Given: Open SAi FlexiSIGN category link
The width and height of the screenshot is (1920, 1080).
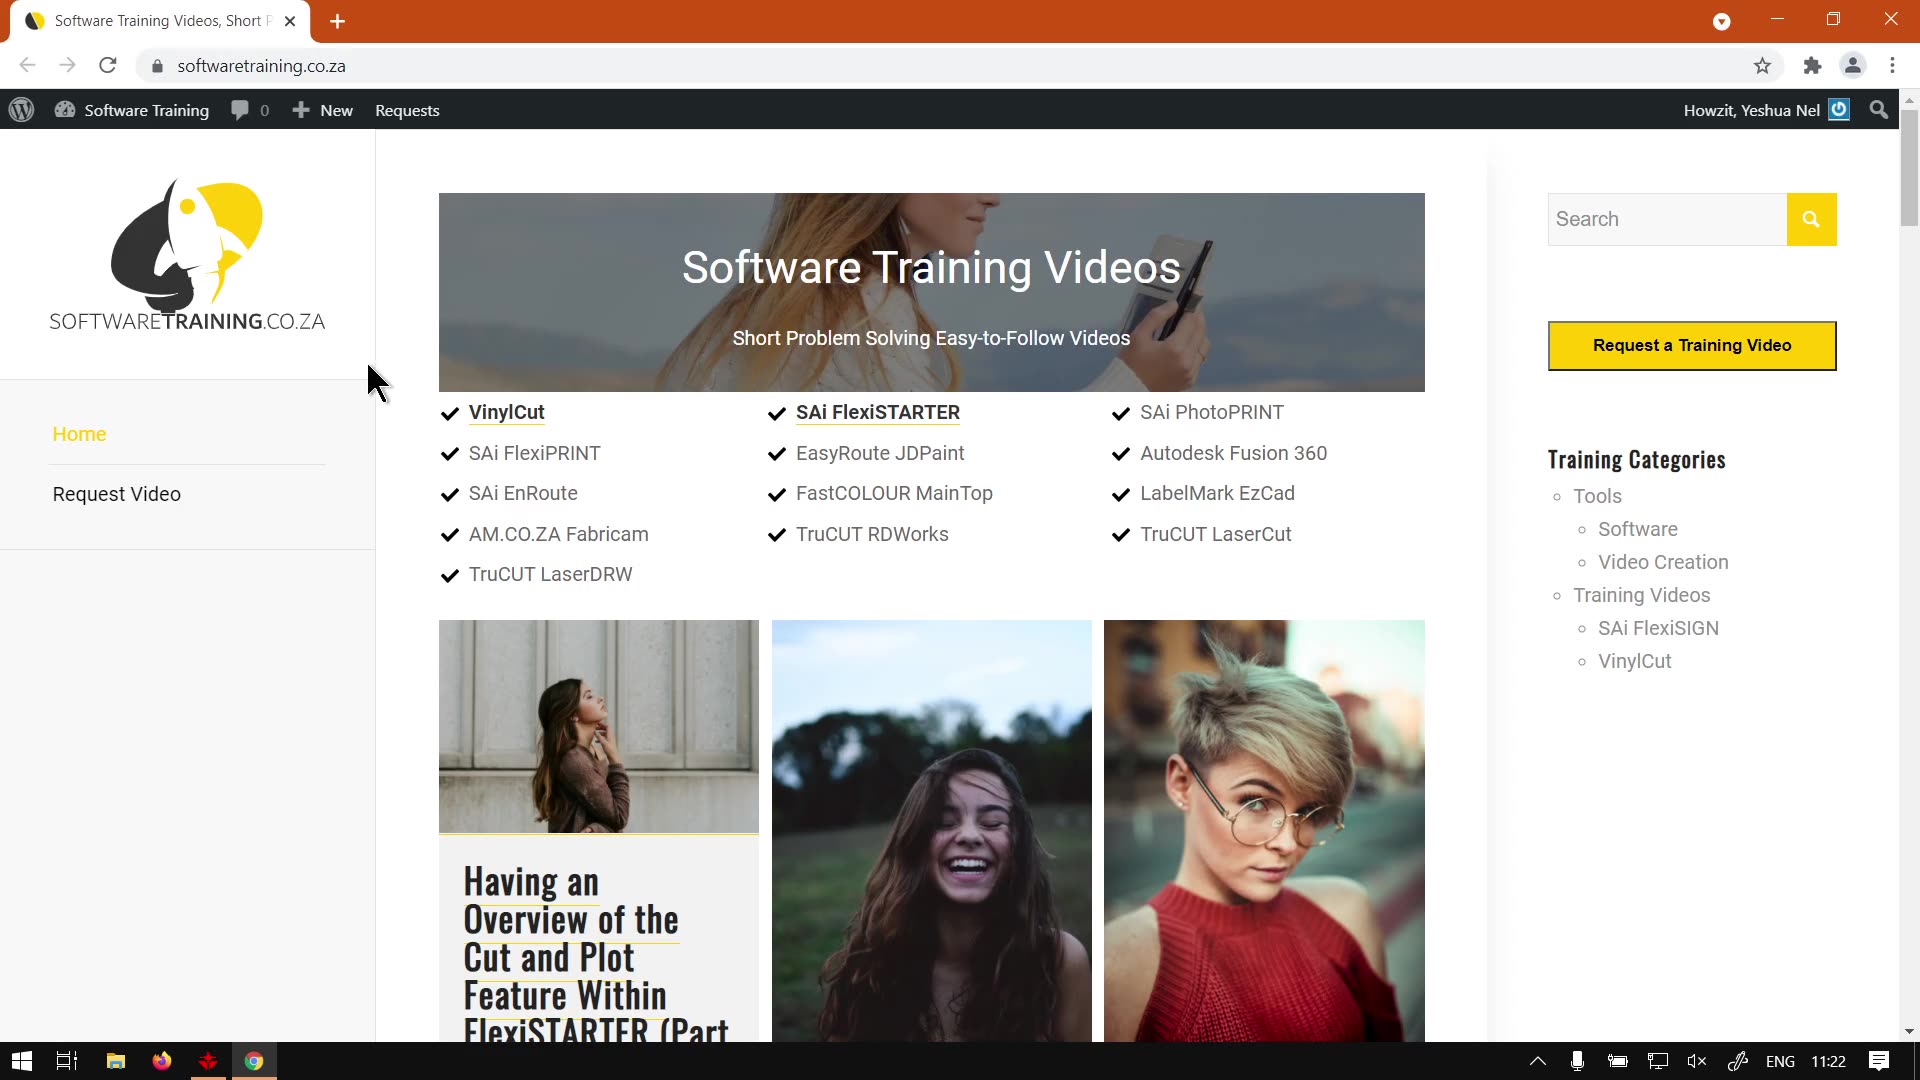Looking at the screenshot, I should tap(1658, 628).
